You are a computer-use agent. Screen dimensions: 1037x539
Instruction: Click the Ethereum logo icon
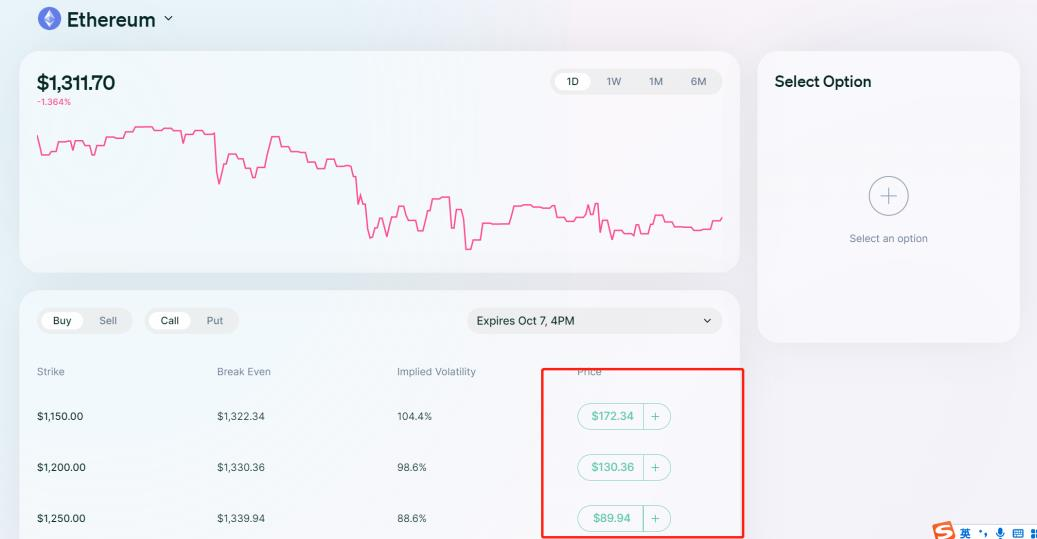pyautogui.click(x=49, y=19)
